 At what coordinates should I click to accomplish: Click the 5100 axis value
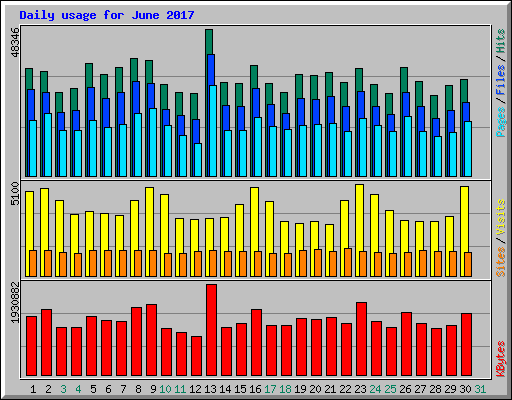15,193
